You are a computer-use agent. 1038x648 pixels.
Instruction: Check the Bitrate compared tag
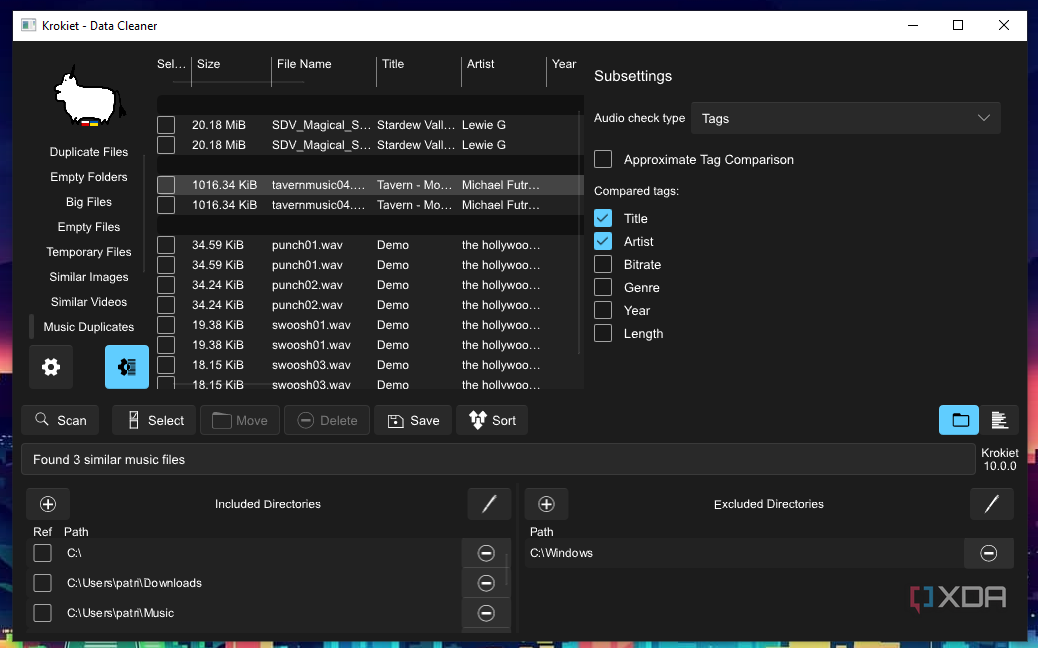tap(603, 265)
